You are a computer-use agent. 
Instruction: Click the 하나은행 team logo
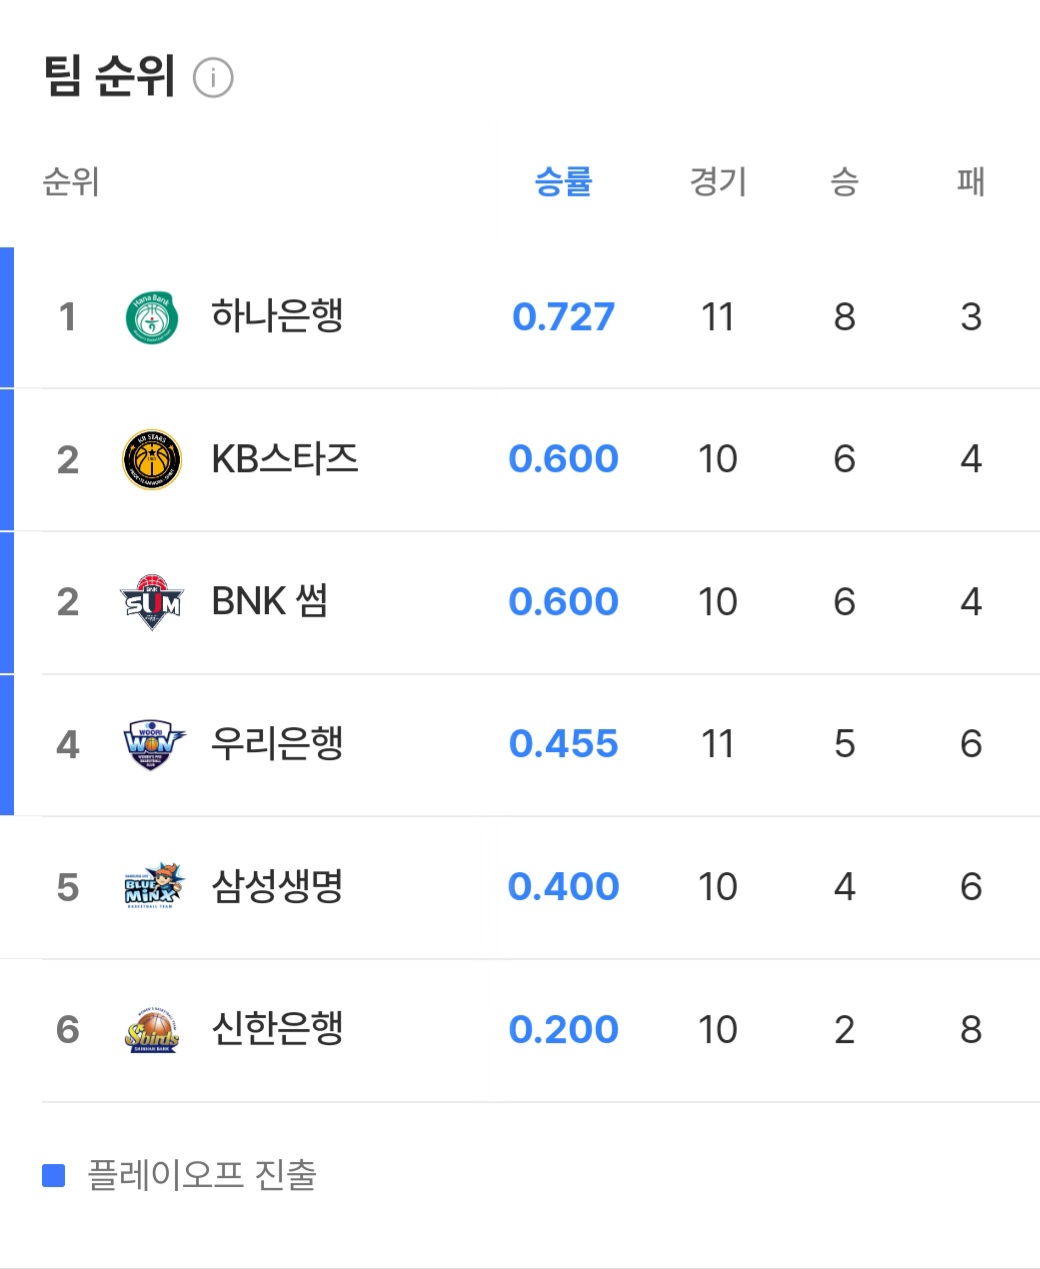152,318
